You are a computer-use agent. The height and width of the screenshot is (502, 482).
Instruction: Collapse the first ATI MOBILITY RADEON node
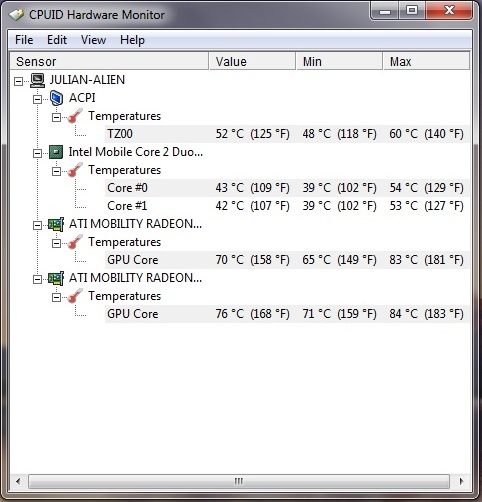click(37, 225)
